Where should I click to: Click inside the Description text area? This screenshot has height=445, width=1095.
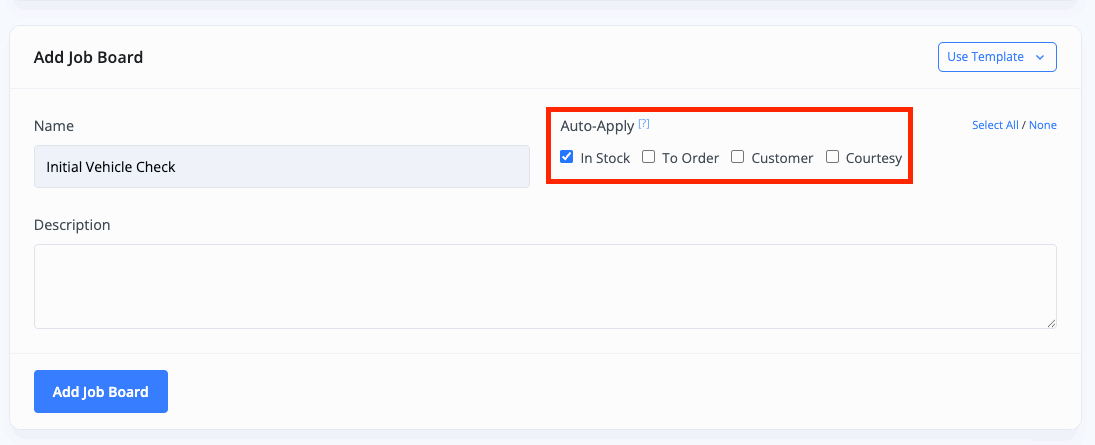pos(545,286)
